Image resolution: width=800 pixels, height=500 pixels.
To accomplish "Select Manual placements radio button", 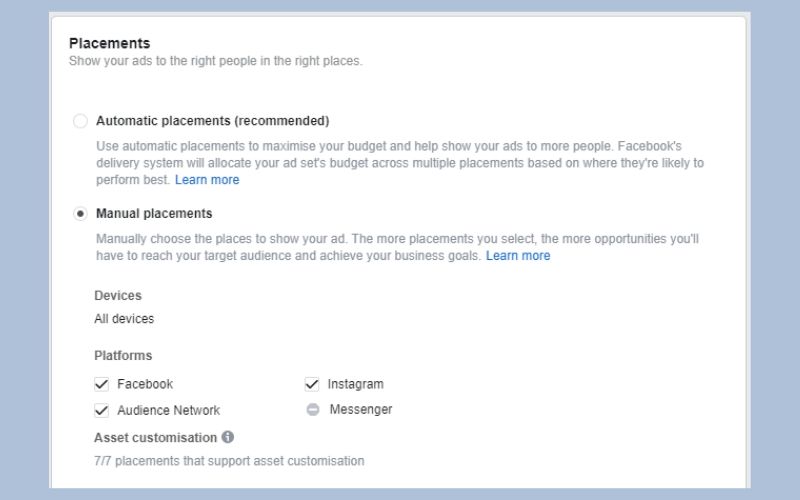I will 80,213.
